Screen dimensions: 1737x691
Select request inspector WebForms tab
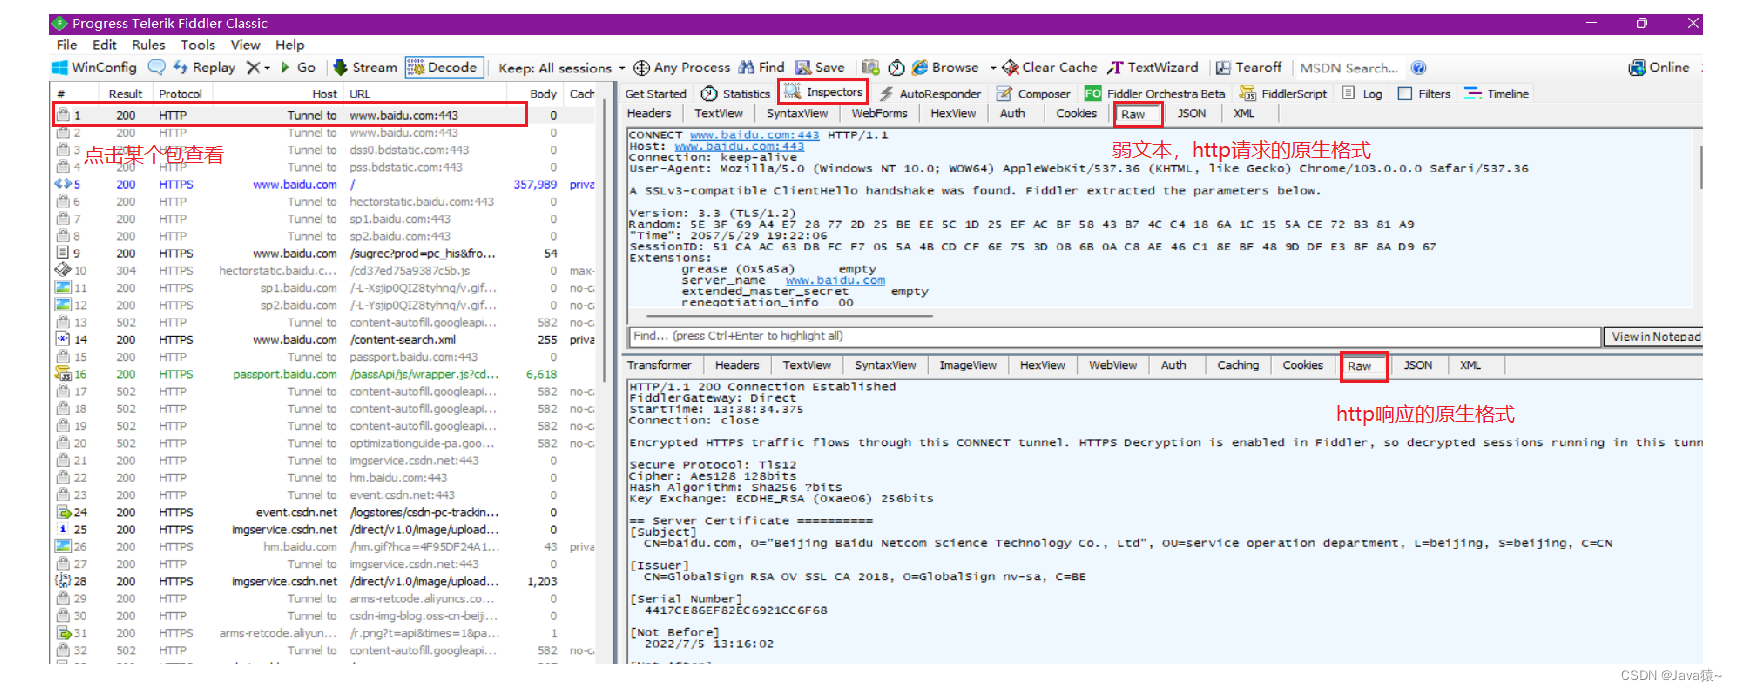coord(879,113)
